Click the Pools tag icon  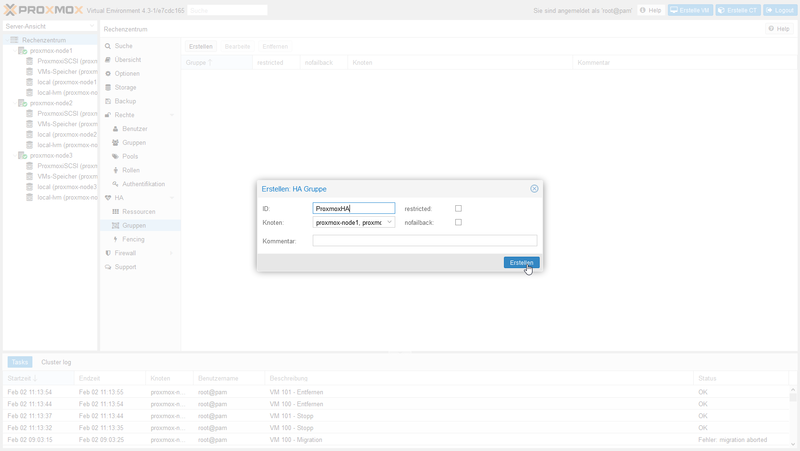pyautogui.click(x=115, y=156)
